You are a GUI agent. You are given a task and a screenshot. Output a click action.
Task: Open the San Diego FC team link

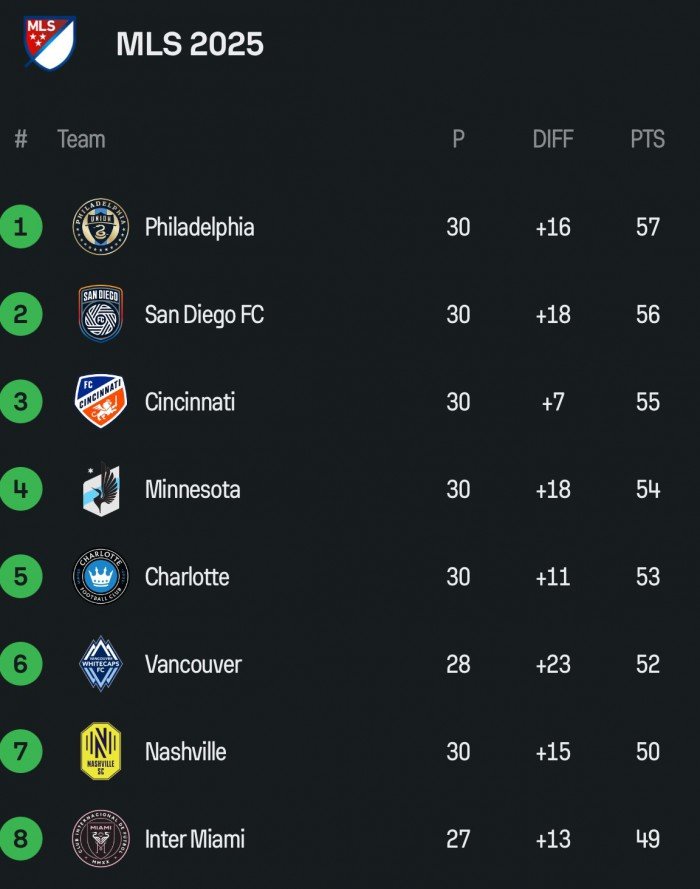(x=204, y=314)
